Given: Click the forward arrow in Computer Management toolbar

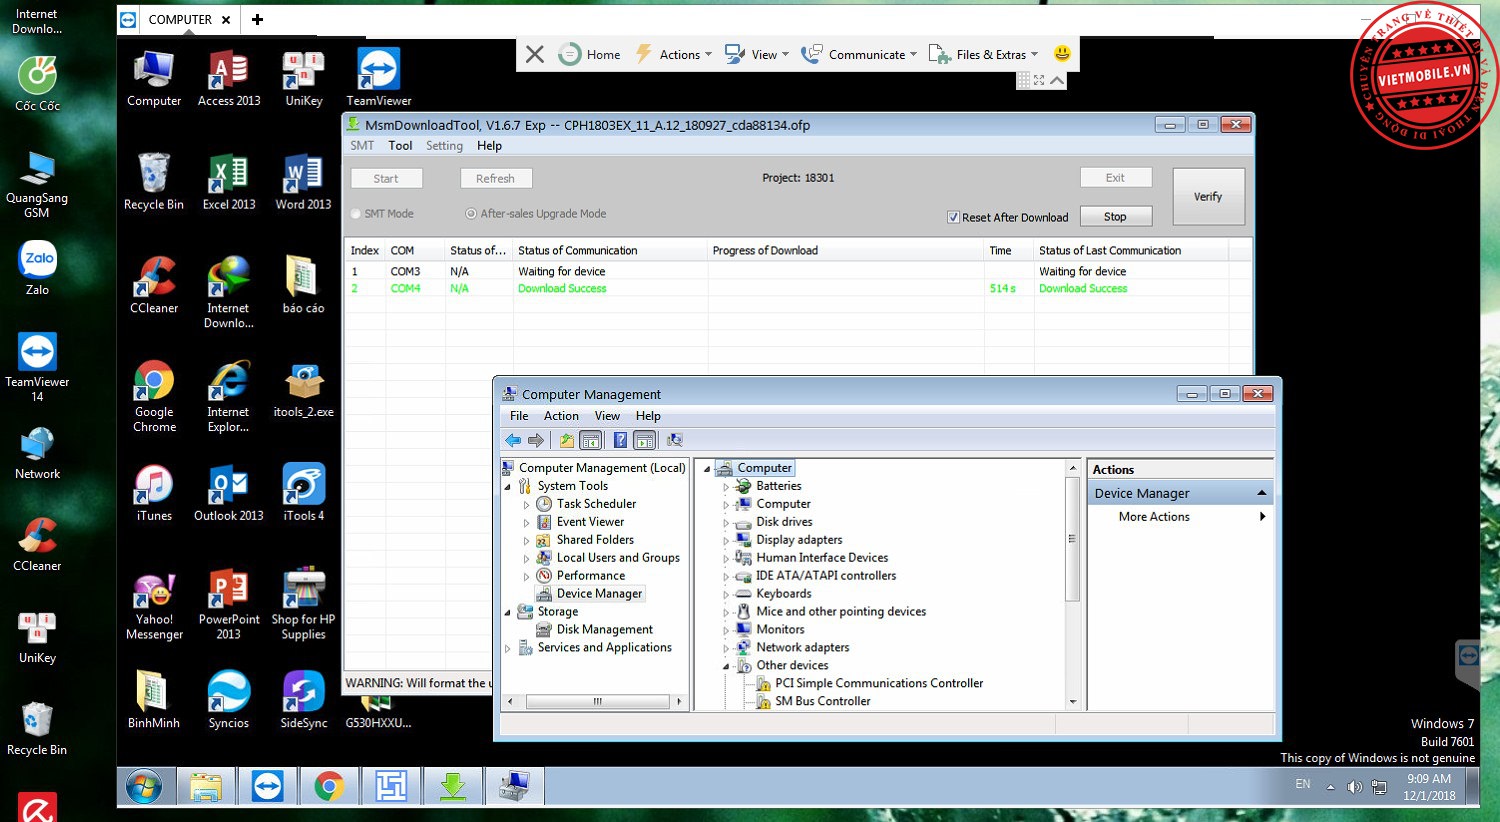Looking at the screenshot, I should pos(536,440).
